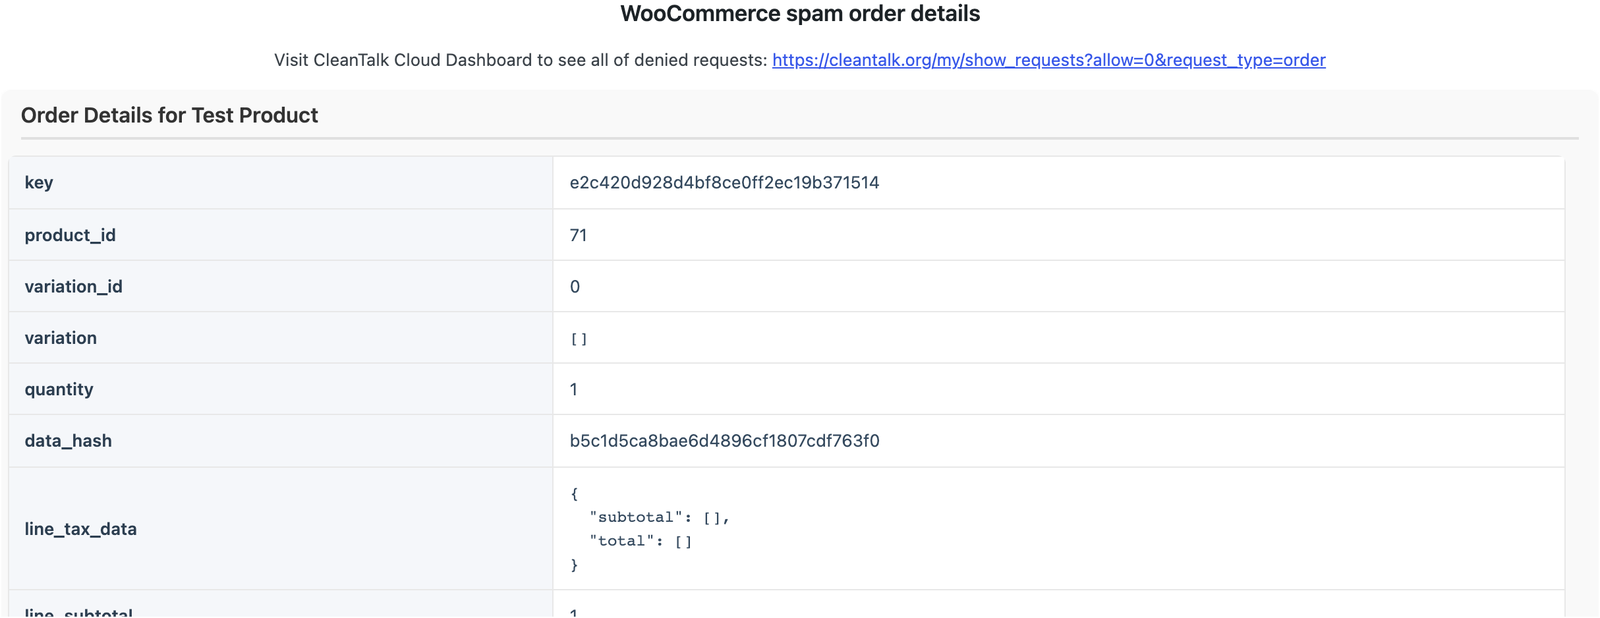Click the variation_id value 0
Screen dimensions: 1600x618
[x=575, y=287]
